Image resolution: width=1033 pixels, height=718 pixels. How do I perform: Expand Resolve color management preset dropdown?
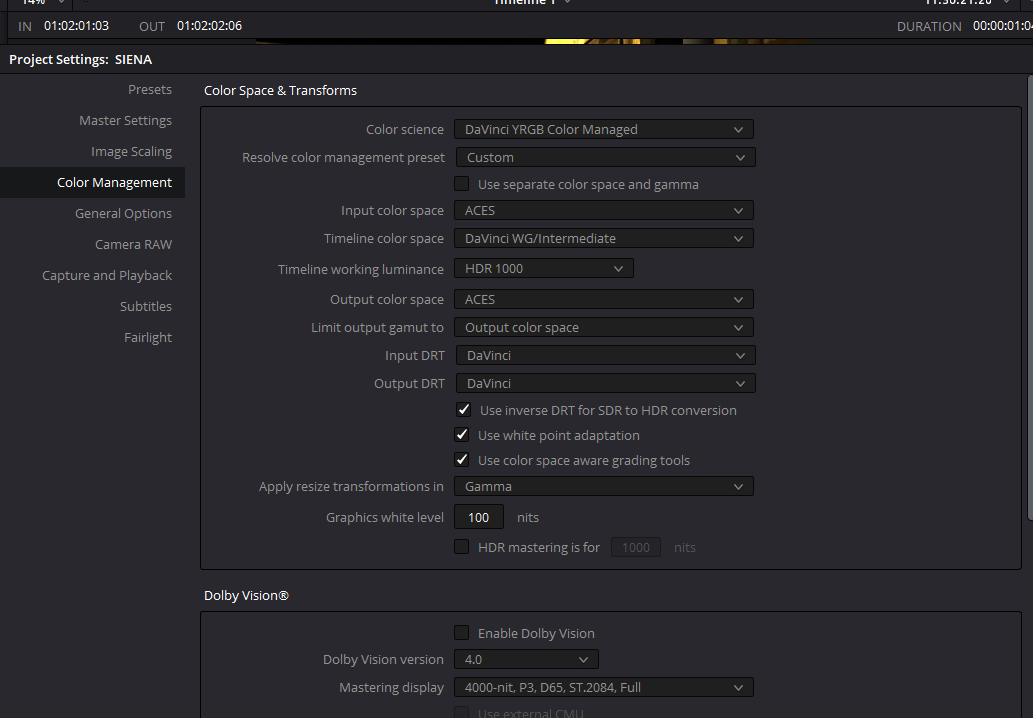tap(605, 157)
